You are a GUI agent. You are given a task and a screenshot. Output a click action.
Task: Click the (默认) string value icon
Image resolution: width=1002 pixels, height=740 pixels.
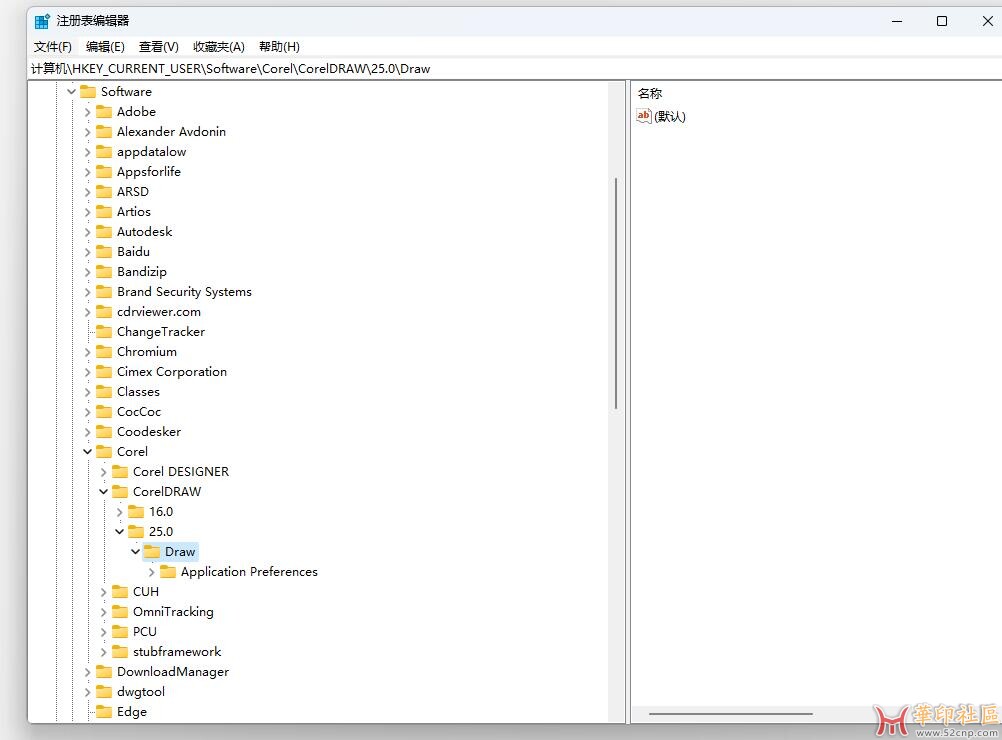pyautogui.click(x=644, y=116)
